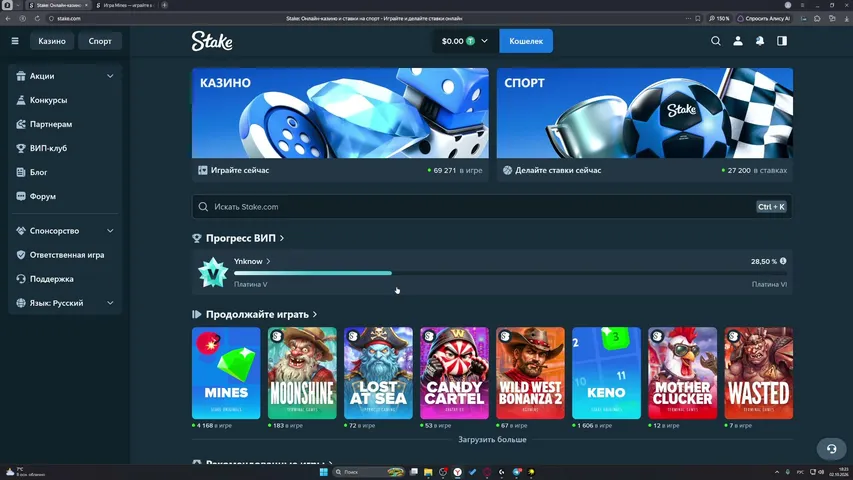
Task: Click Играйте сейчас under casino banner
Action: coord(239,170)
